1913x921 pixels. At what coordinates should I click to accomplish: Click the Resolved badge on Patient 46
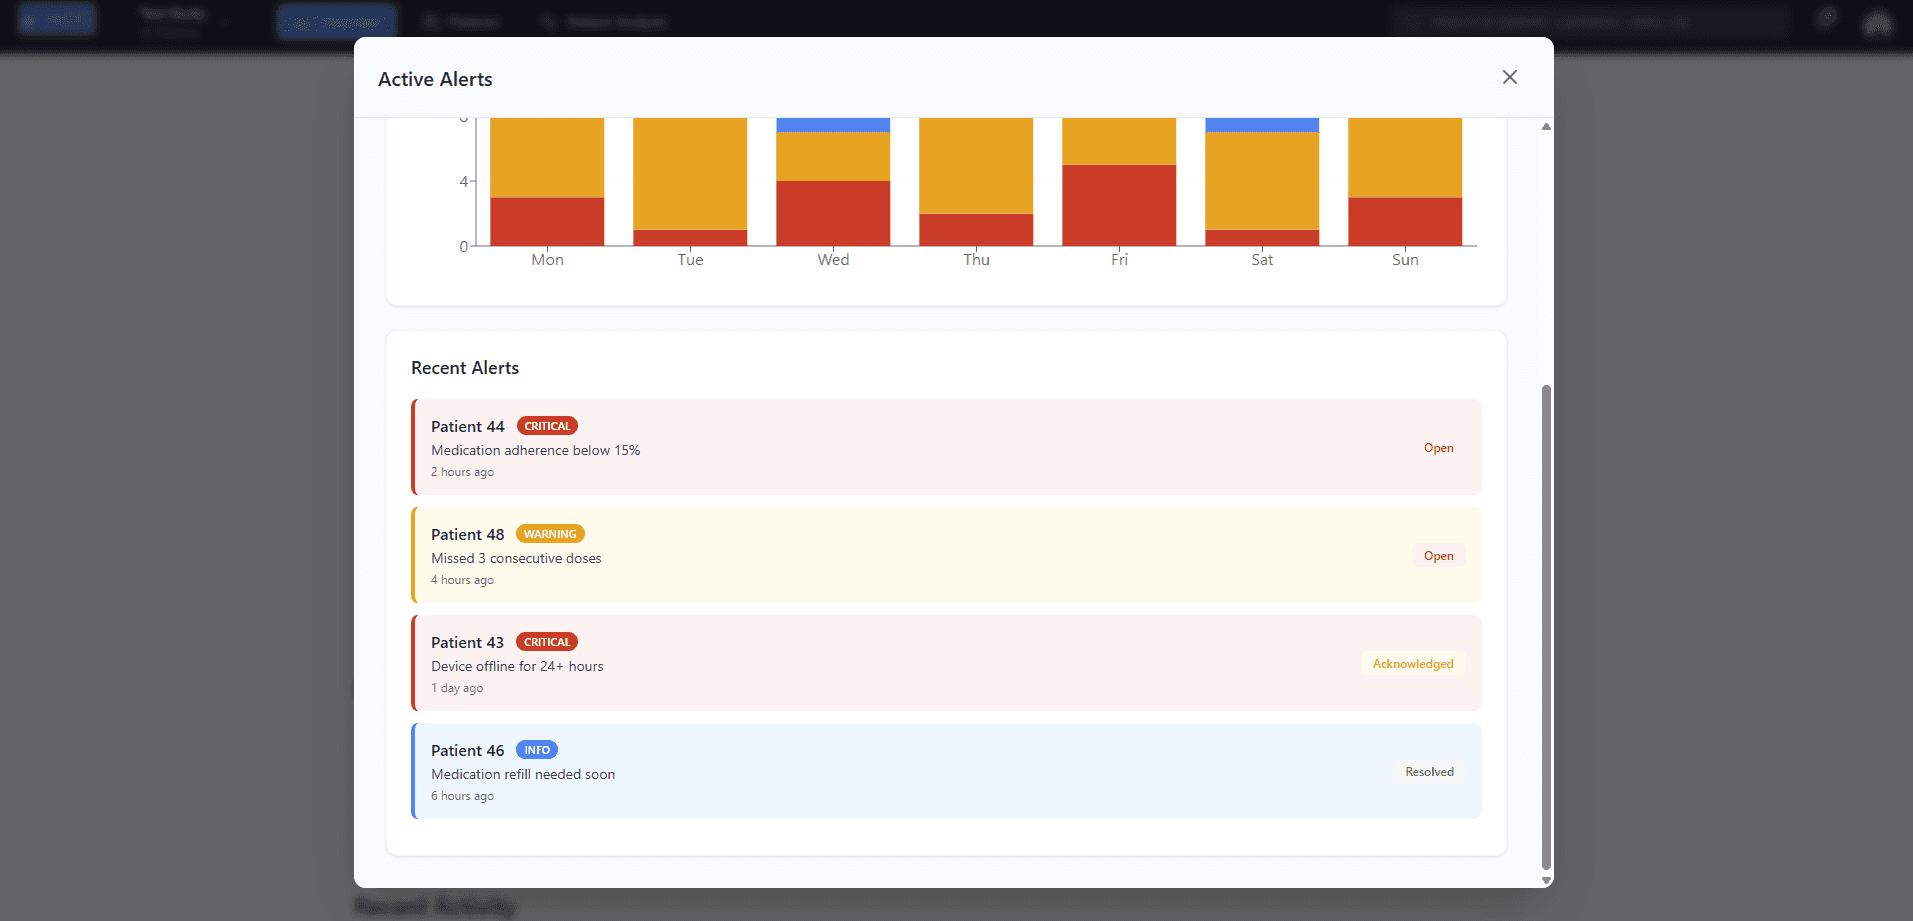coord(1429,771)
